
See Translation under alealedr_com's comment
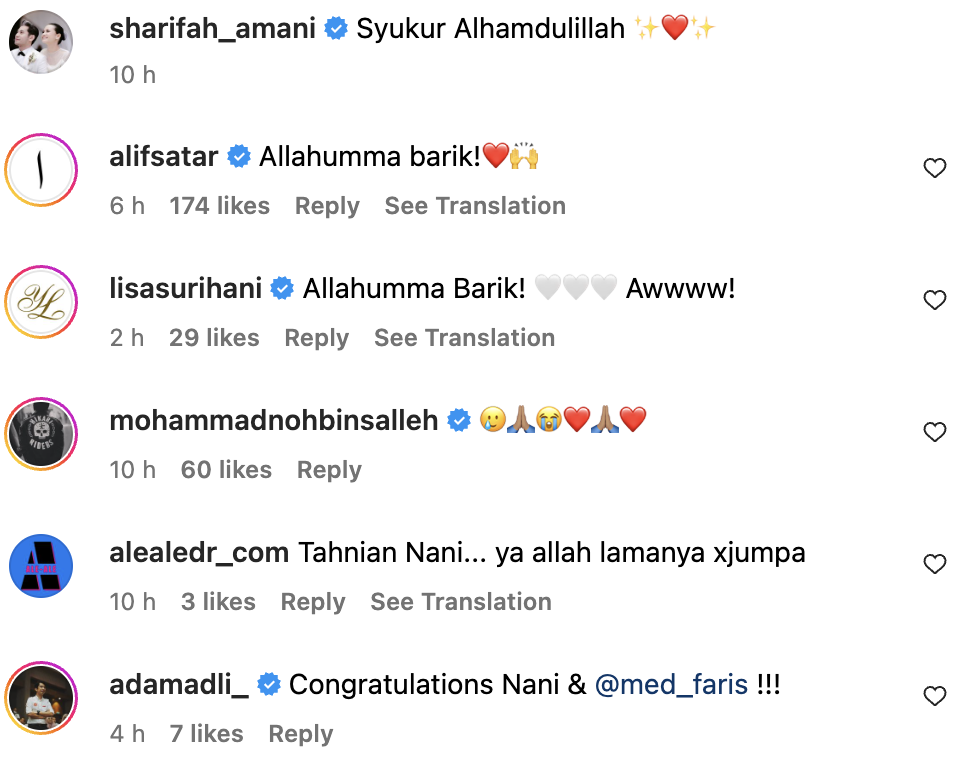coord(460,602)
